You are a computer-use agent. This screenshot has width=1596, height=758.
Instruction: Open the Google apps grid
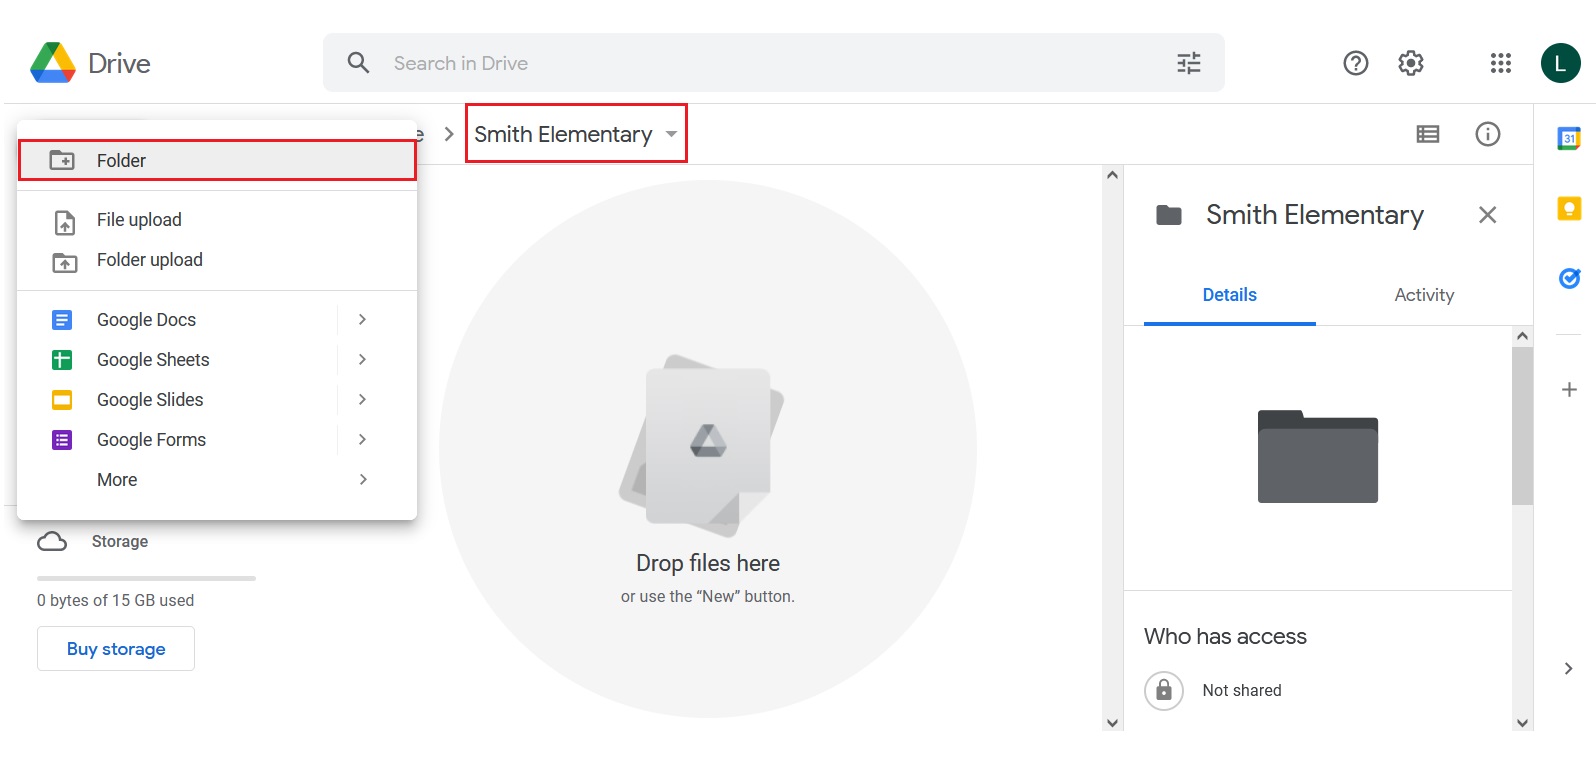[x=1501, y=63]
